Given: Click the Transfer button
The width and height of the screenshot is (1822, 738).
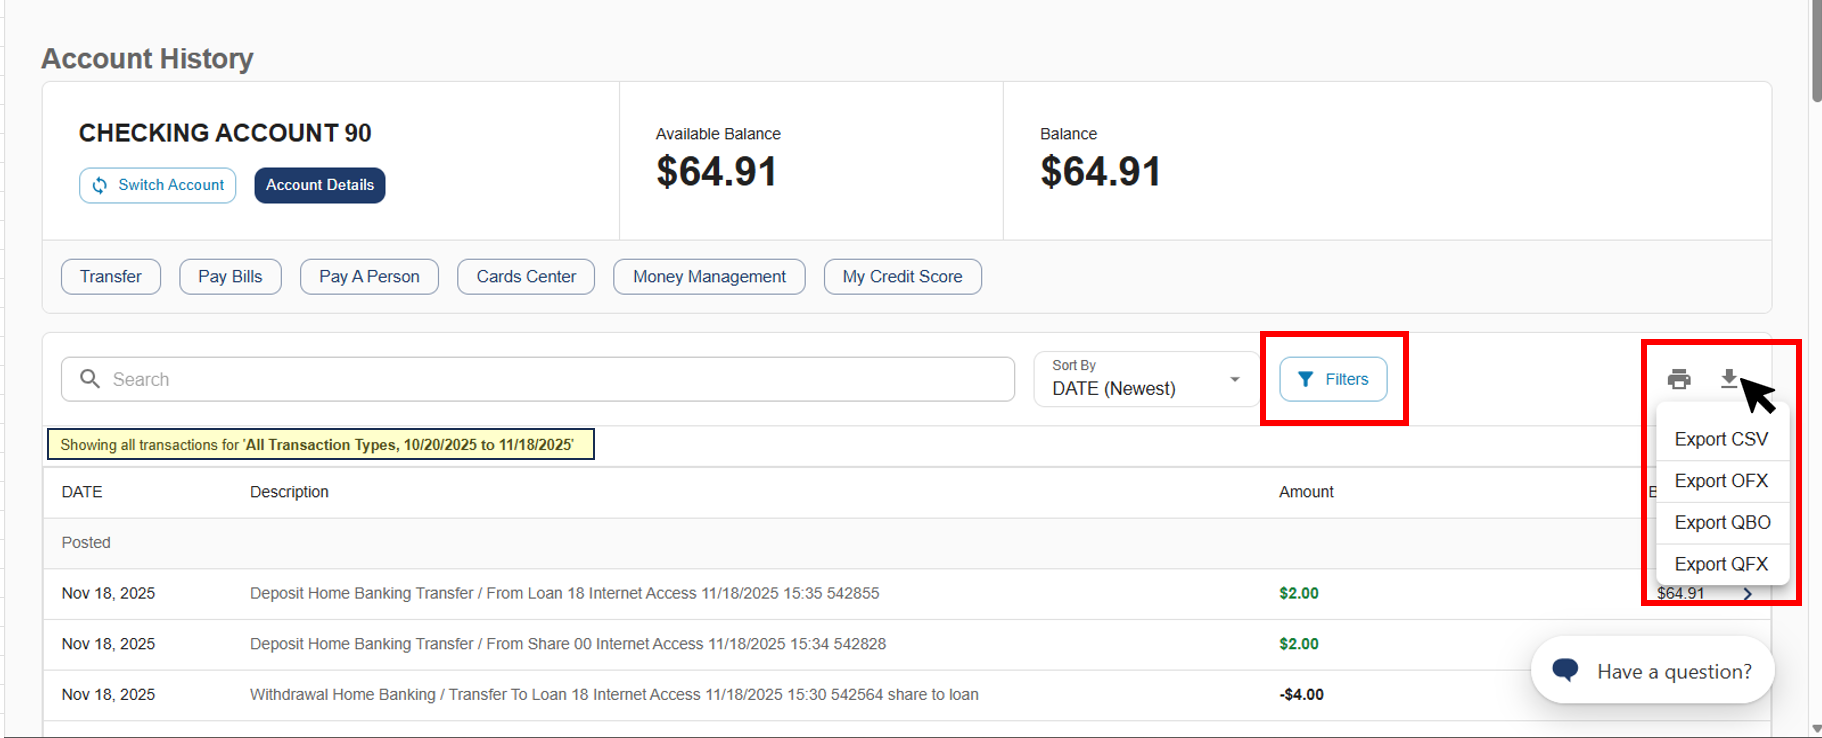Looking at the screenshot, I should click(111, 277).
